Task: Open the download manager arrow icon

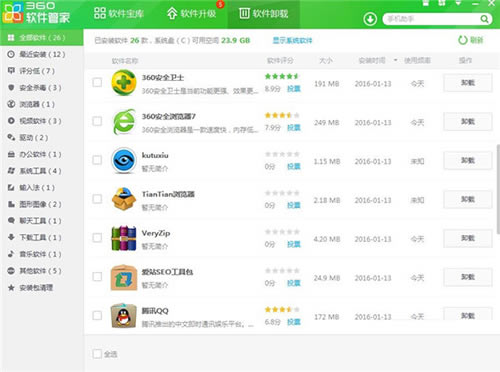Action: pyautogui.click(x=370, y=19)
